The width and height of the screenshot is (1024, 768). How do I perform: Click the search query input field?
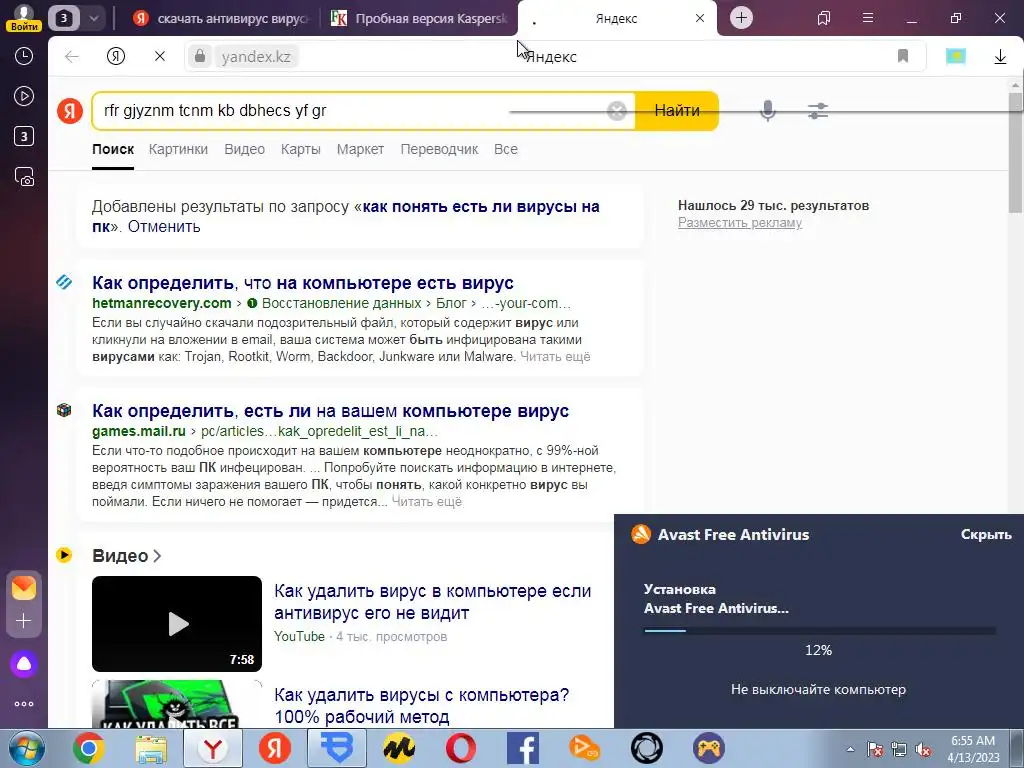(353, 110)
